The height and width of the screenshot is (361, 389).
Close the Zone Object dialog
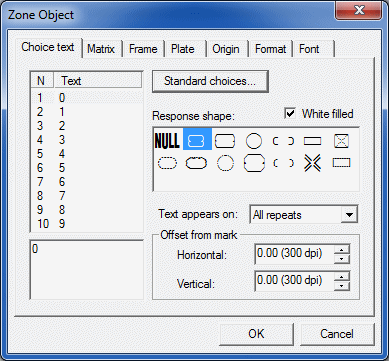point(359,11)
